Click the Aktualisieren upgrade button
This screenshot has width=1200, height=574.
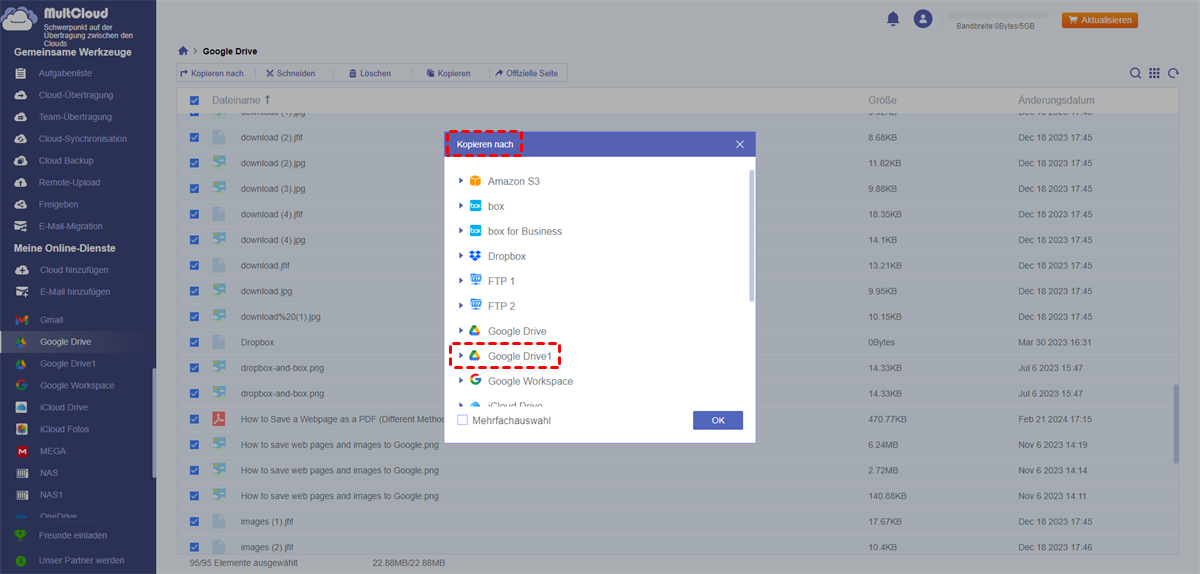point(1100,20)
